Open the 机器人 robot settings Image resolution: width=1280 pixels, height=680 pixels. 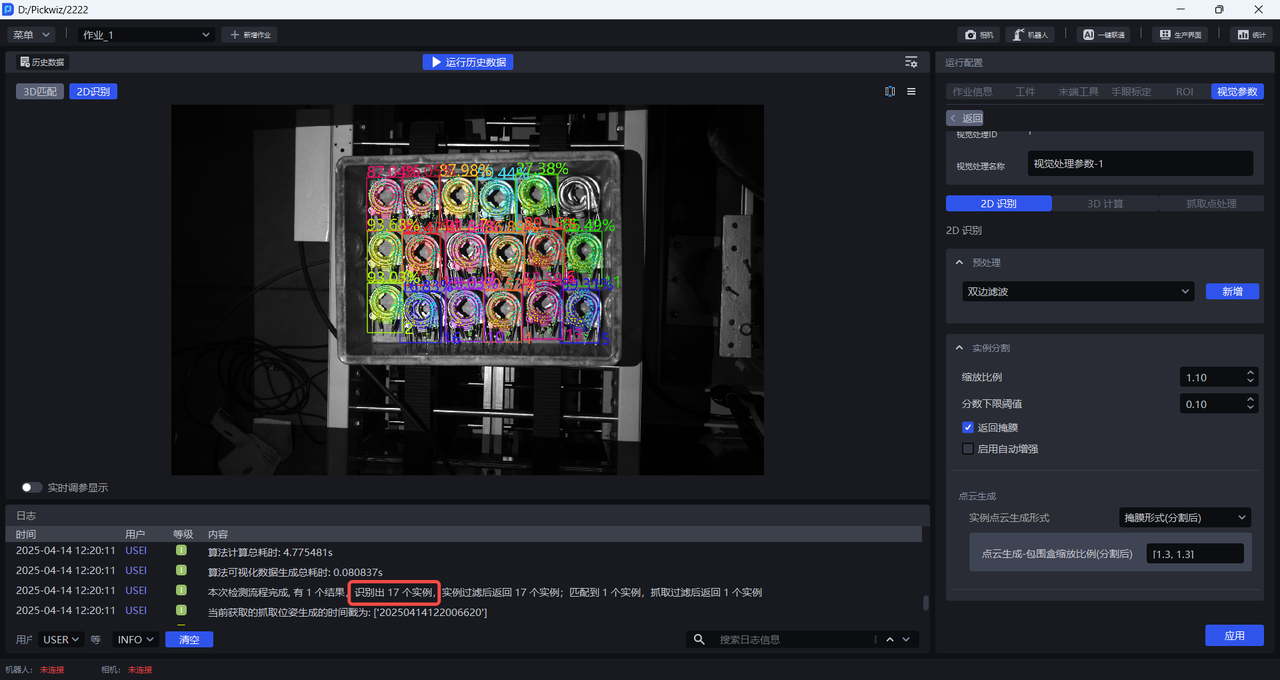pos(1029,35)
